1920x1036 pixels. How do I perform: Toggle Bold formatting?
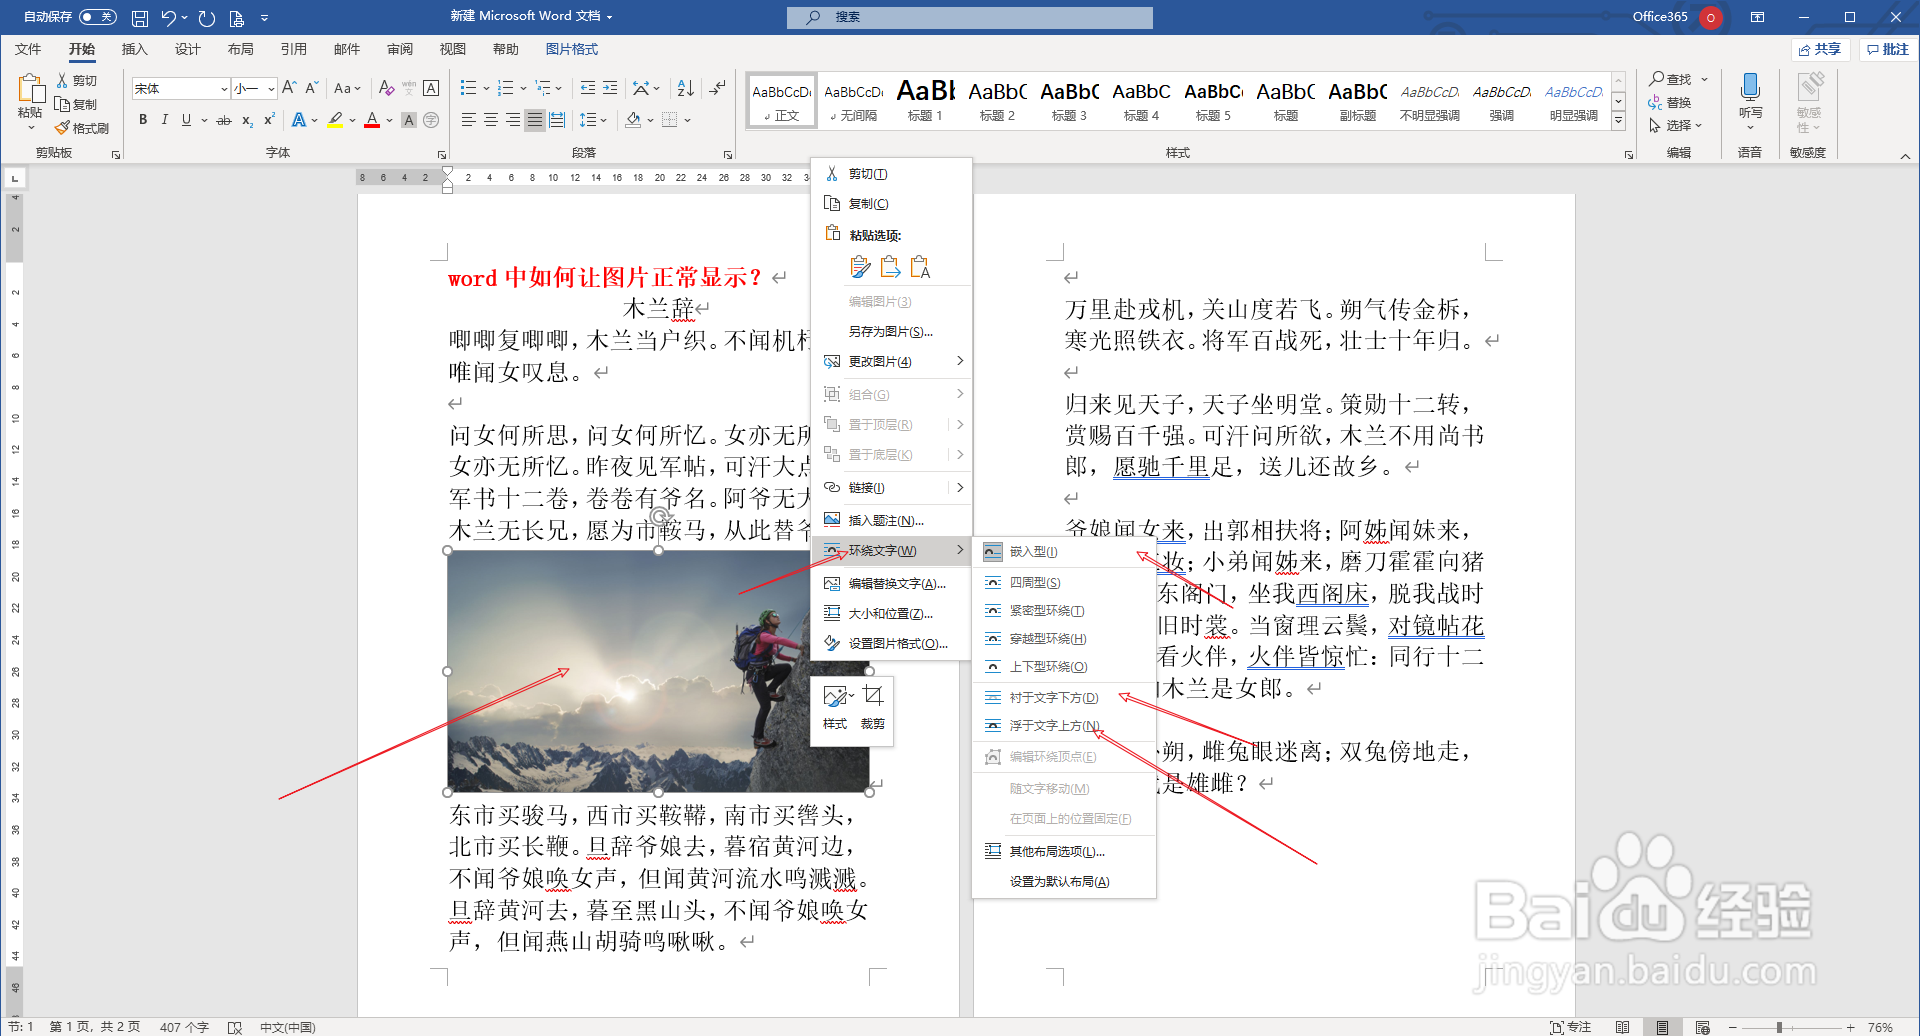[143, 120]
